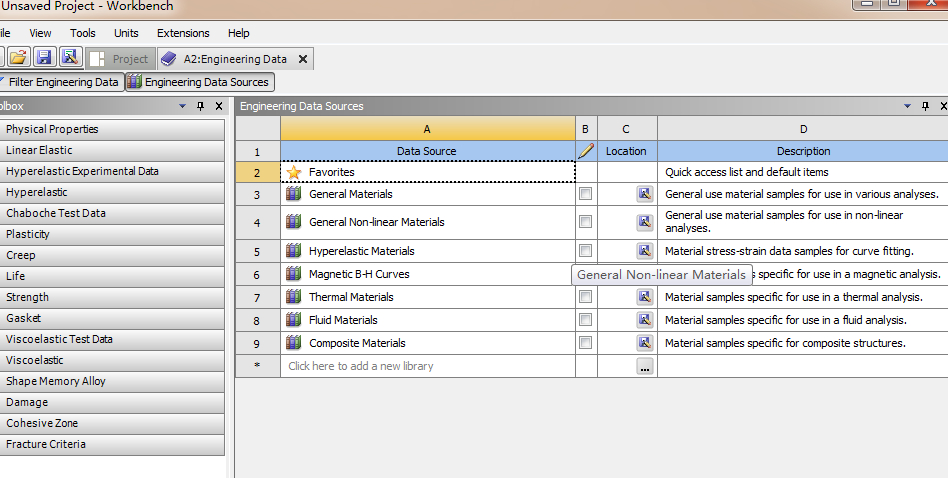This screenshot has height=478, width=948.
Task: Open Toolbox panel dropdown arrow
Action: click(x=183, y=106)
